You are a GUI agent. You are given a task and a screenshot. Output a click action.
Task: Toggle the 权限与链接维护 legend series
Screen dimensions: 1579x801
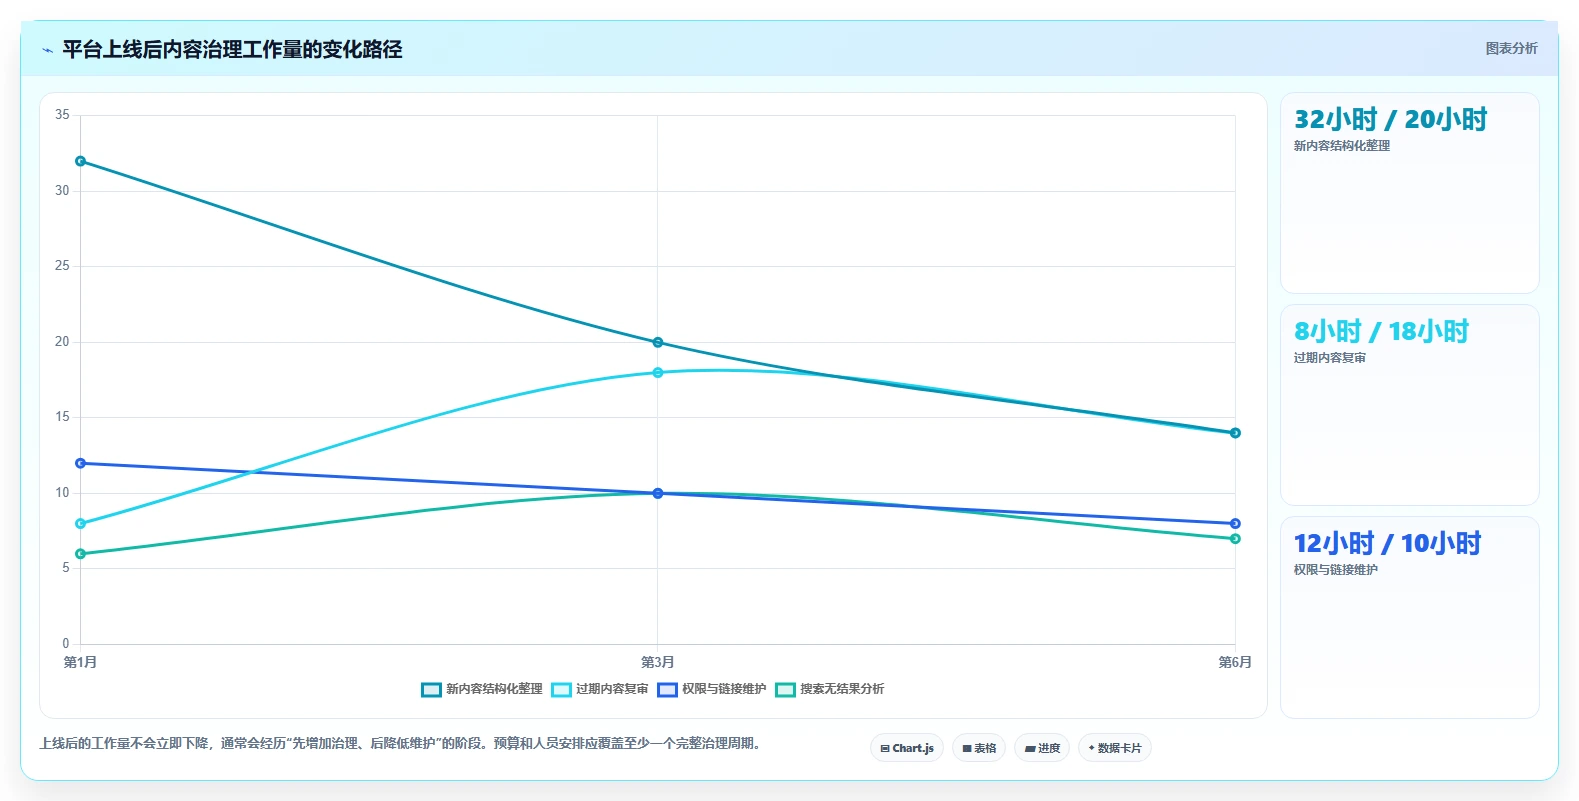pos(712,689)
